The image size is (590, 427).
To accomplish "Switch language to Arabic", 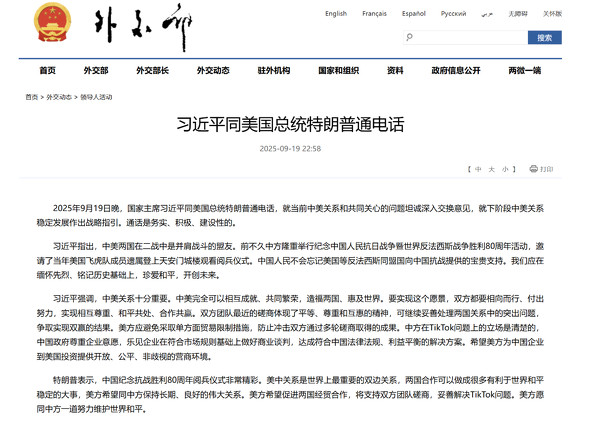I will pyautogui.click(x=487, y=14).
